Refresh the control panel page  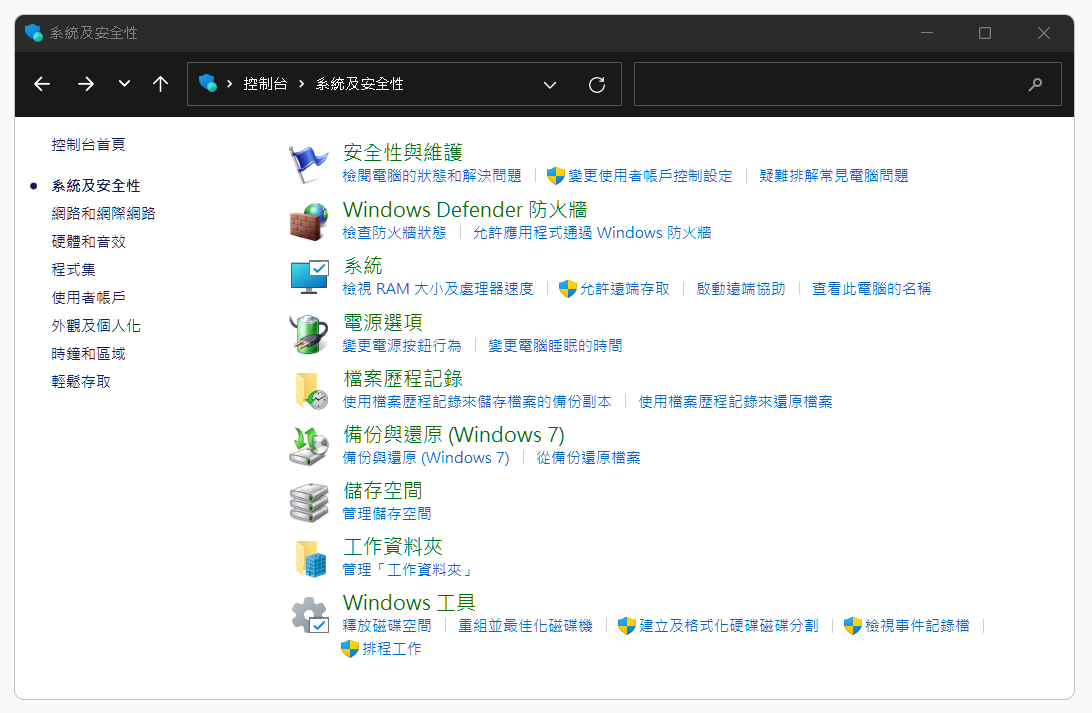[x=597, y=84]
